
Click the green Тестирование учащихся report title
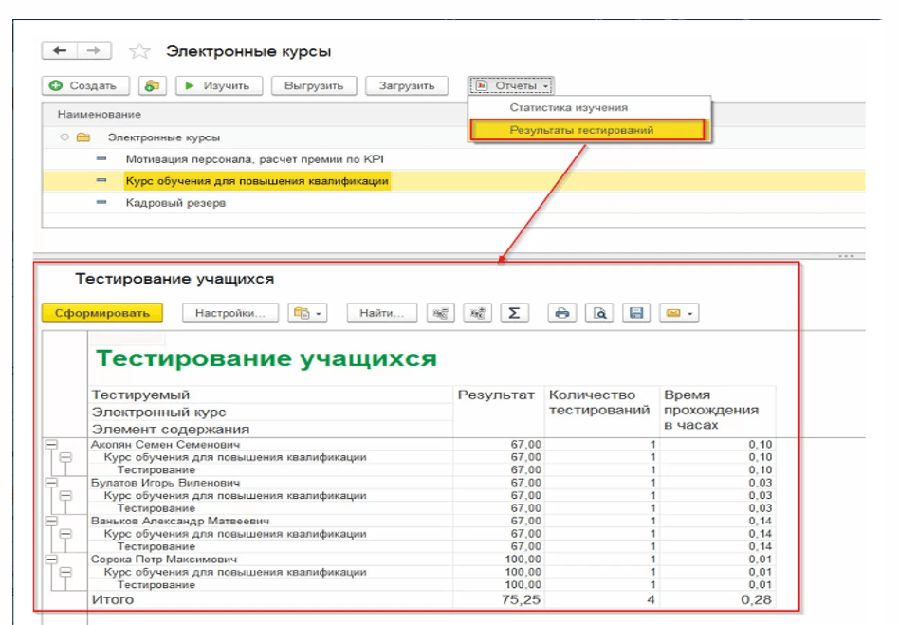(x=266, y=358)
